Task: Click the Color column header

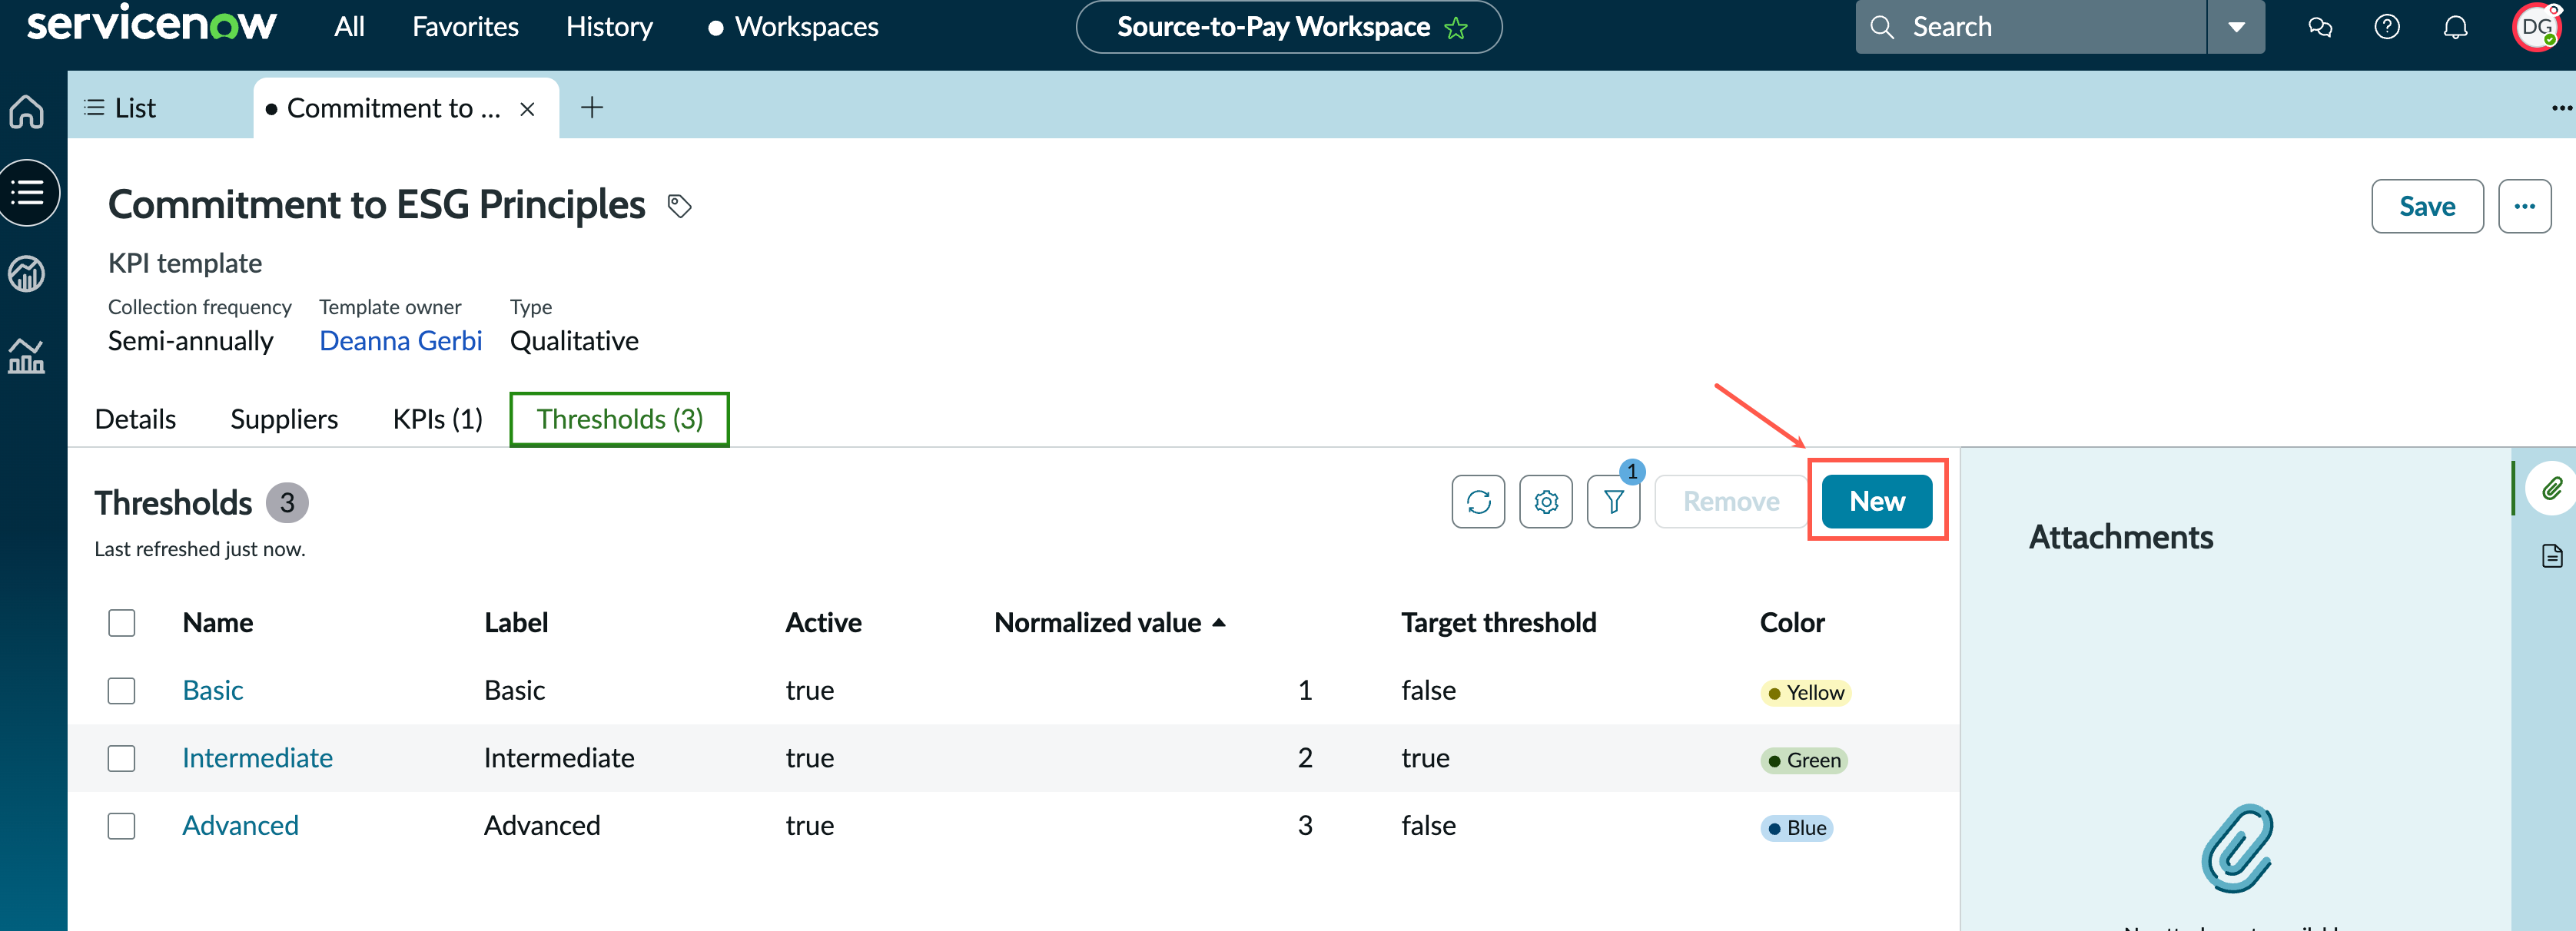Action: [1792, 623]
